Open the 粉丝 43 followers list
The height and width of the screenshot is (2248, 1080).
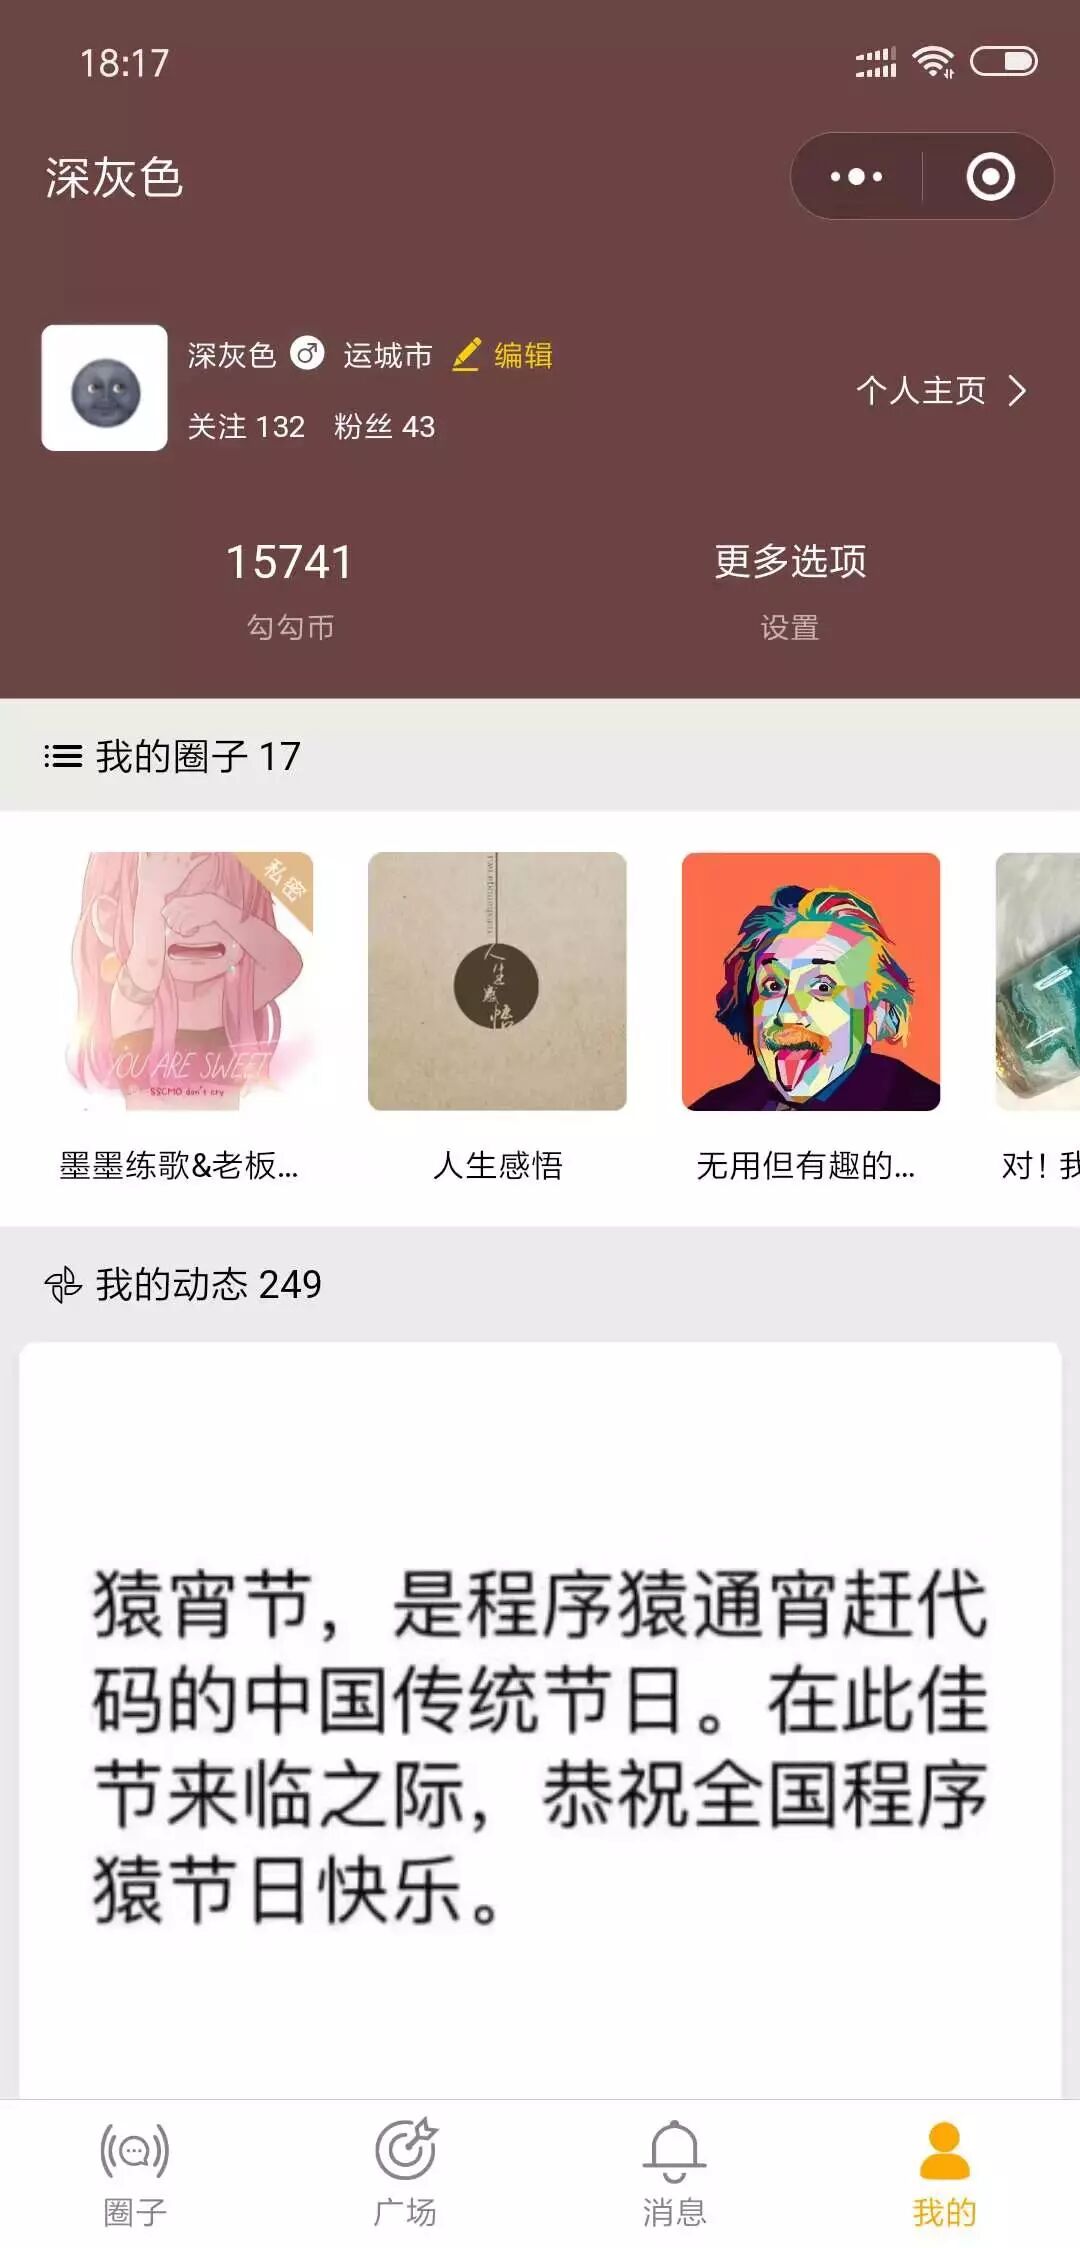[384, 427]
